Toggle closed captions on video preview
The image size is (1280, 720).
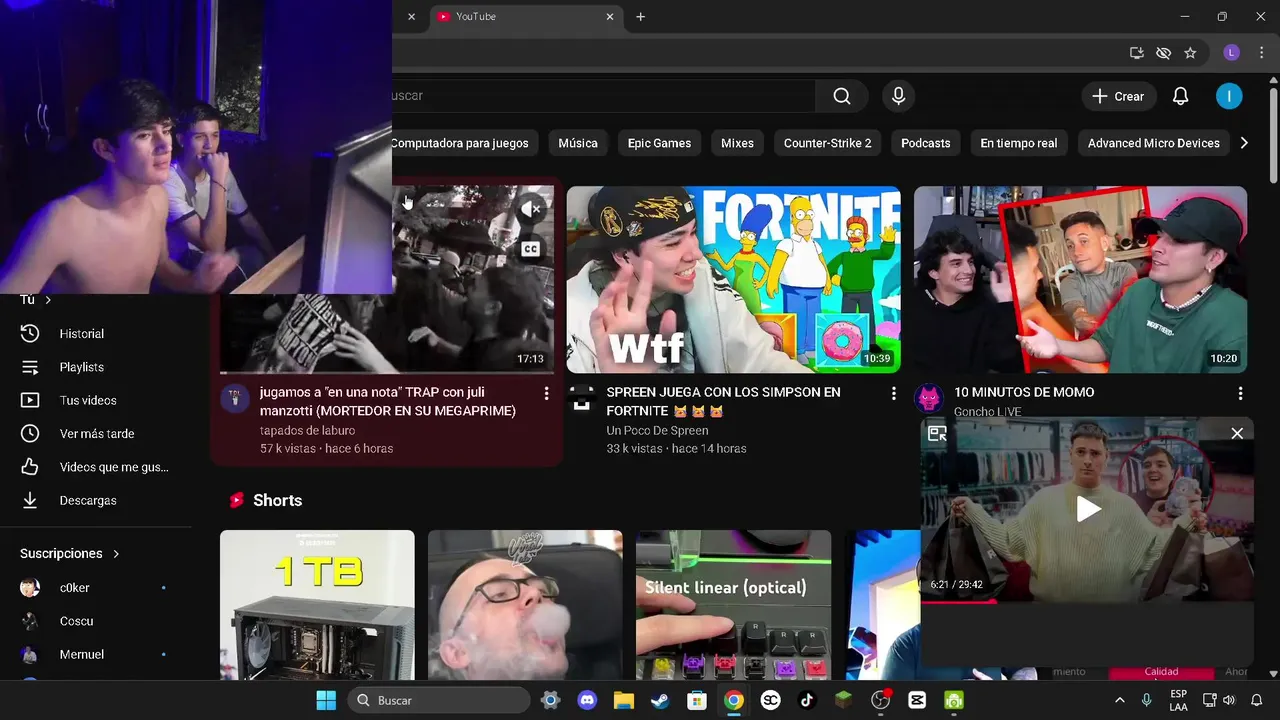pos(531,249)
